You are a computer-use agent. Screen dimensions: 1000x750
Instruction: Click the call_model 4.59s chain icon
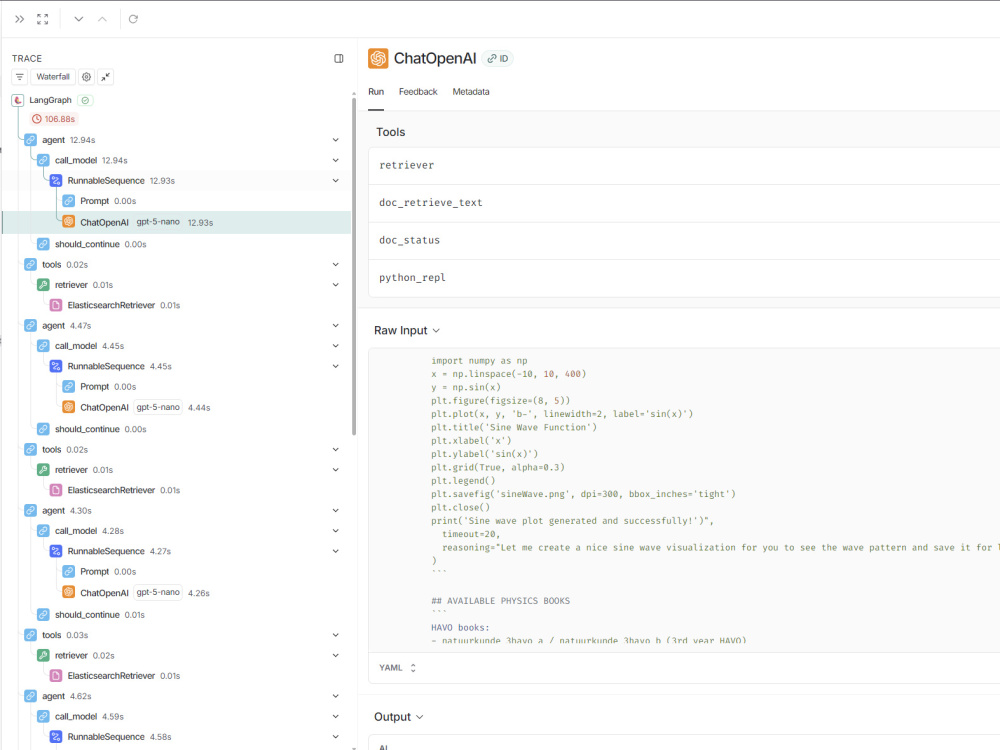[x=43, y=716]
